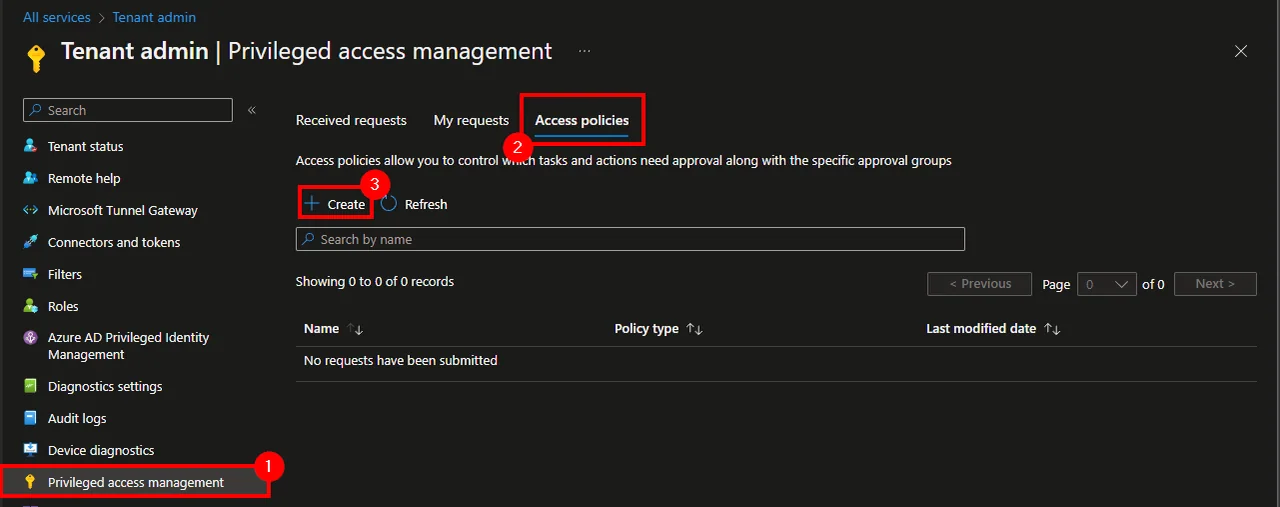Click 'Showing 0 to 0 of 0 records' text
Image resolution: width=1280 pixels, height=507 pixels.
tap(375, 282)
